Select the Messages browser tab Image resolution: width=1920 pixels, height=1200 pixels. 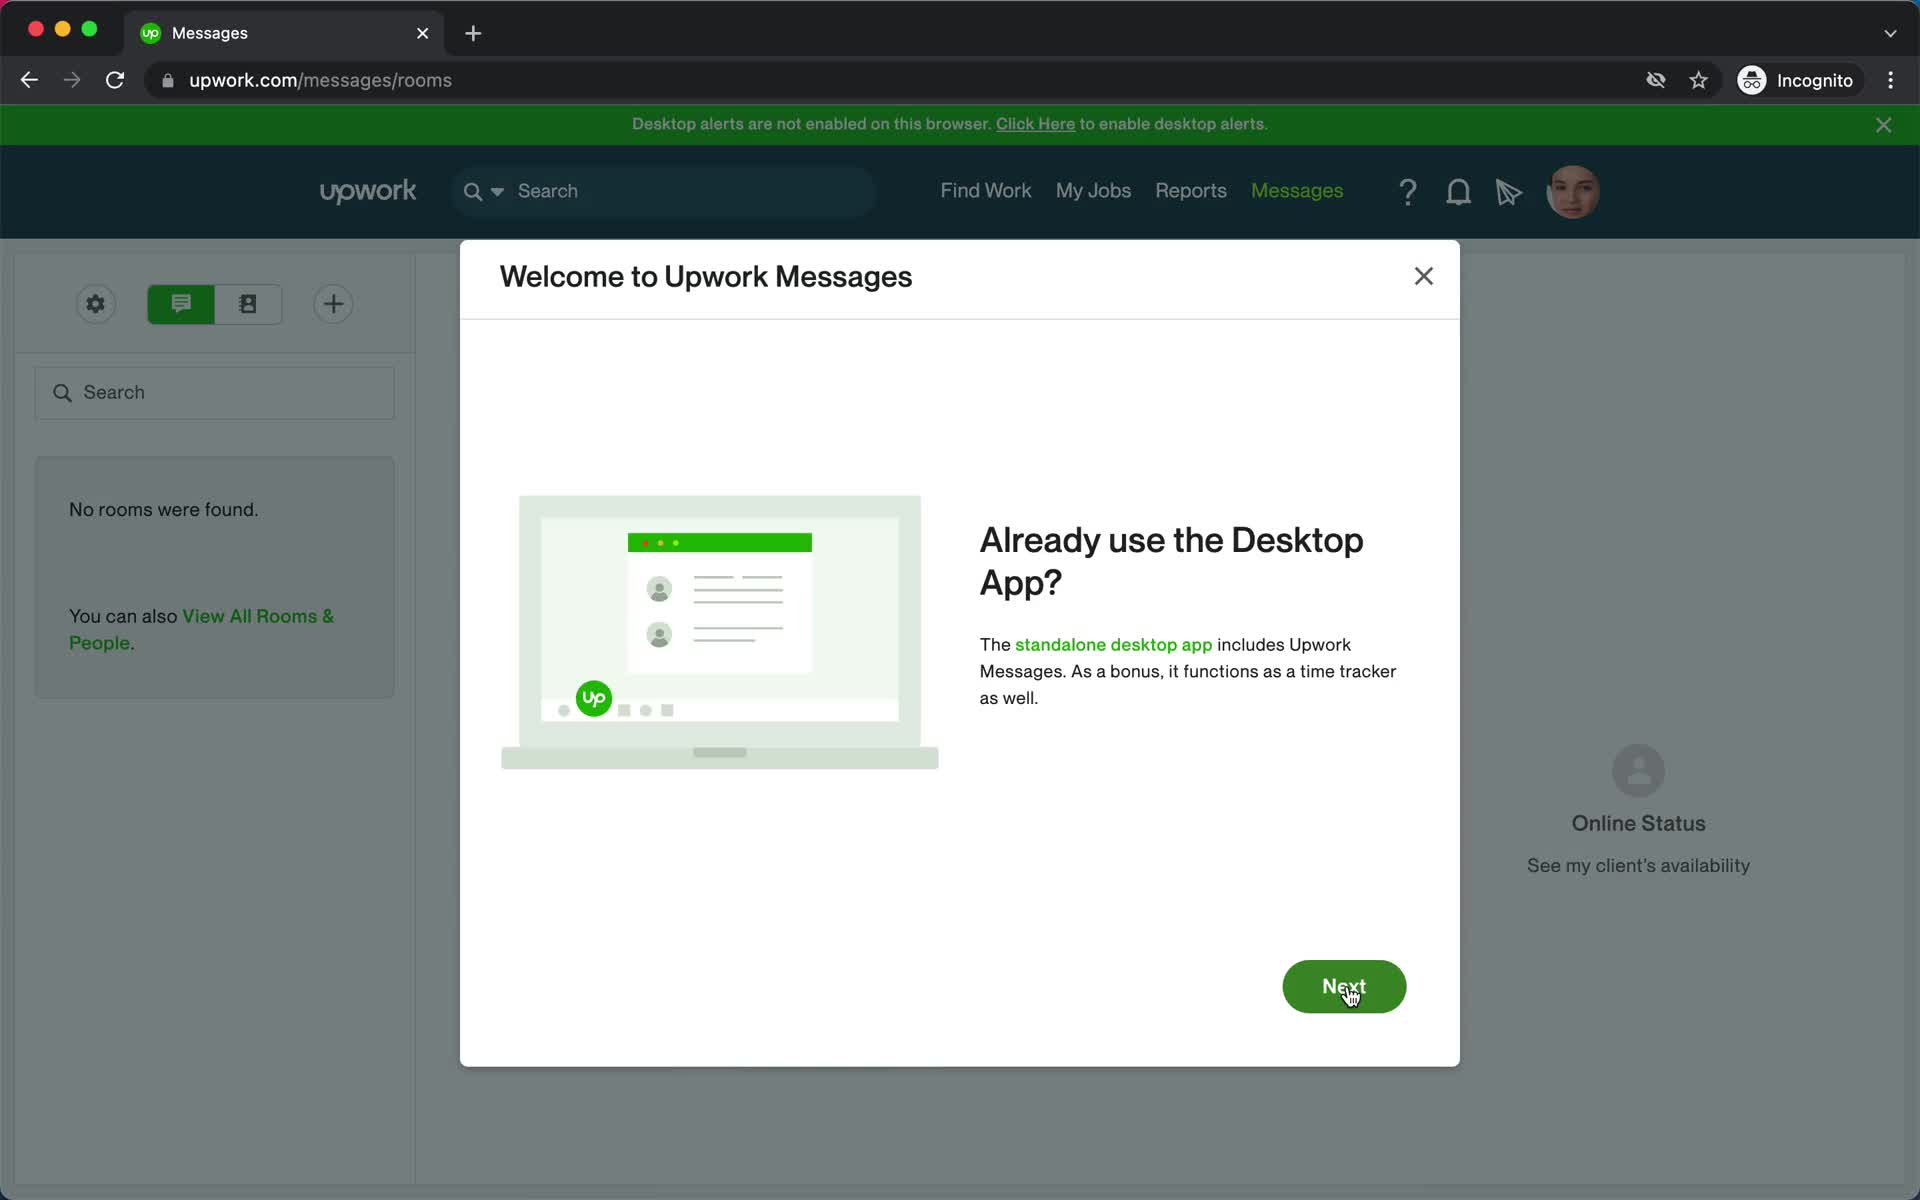click(x=285, y=33)
